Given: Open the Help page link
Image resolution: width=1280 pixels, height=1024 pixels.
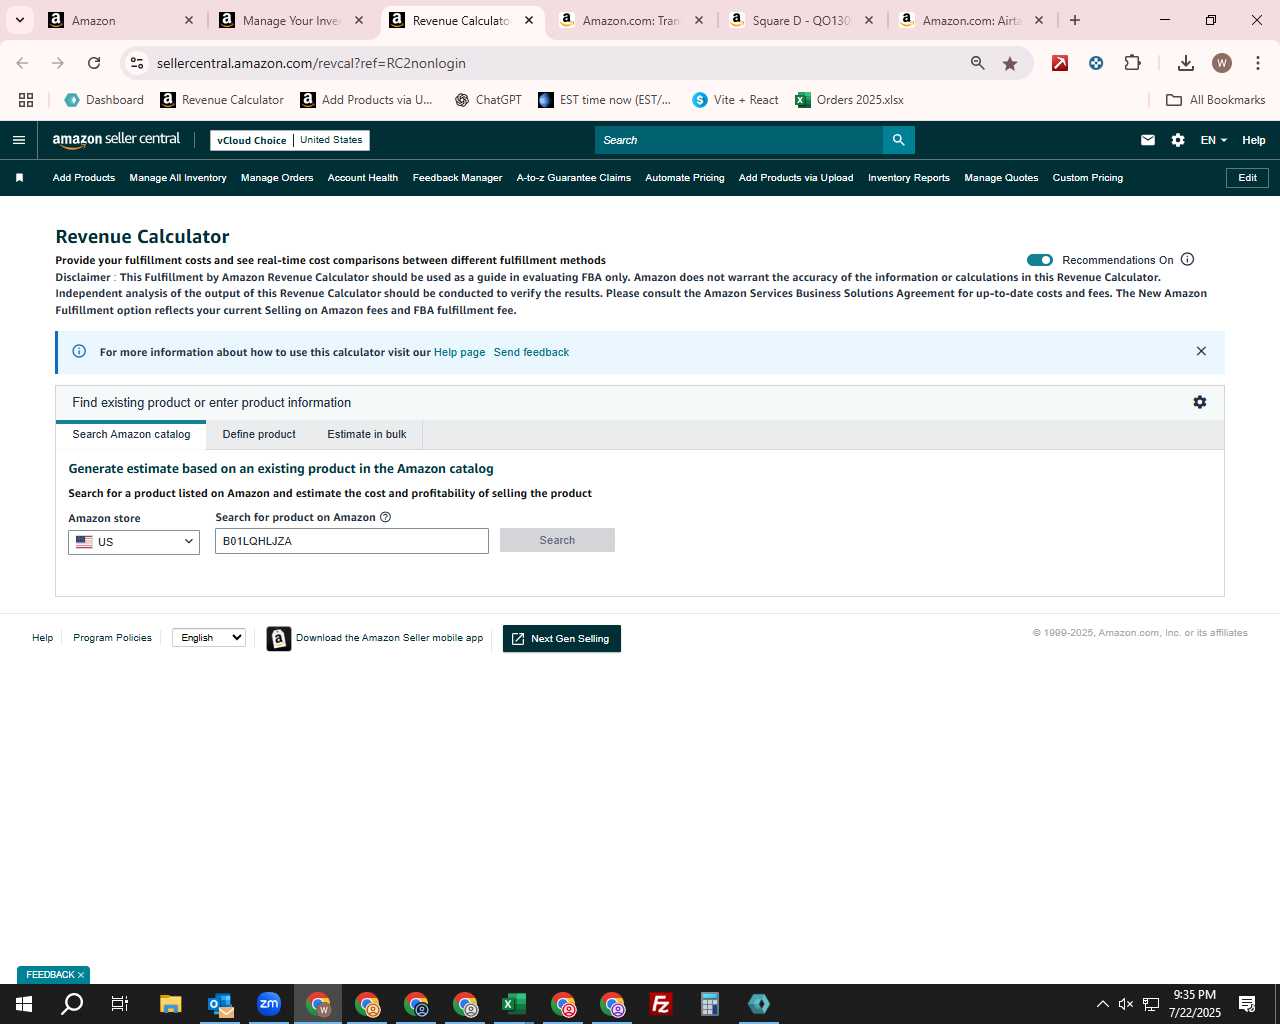Looking at the screenshot, I should [459, 352].
